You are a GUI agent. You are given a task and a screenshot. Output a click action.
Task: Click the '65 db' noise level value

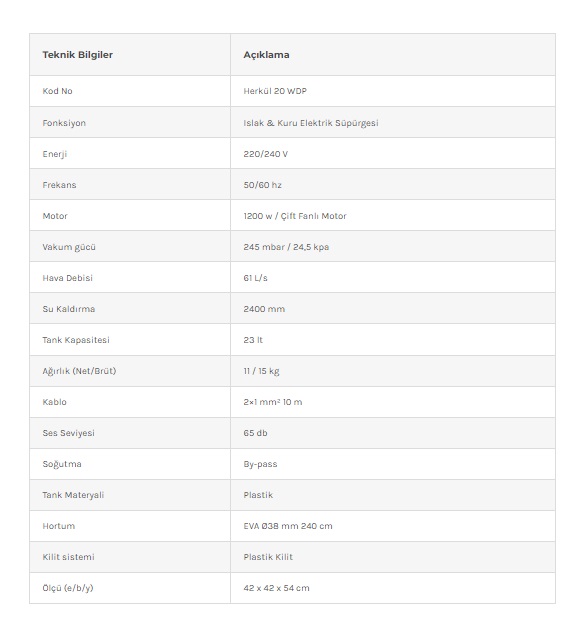pyautogui.click(x=255, y=433)
